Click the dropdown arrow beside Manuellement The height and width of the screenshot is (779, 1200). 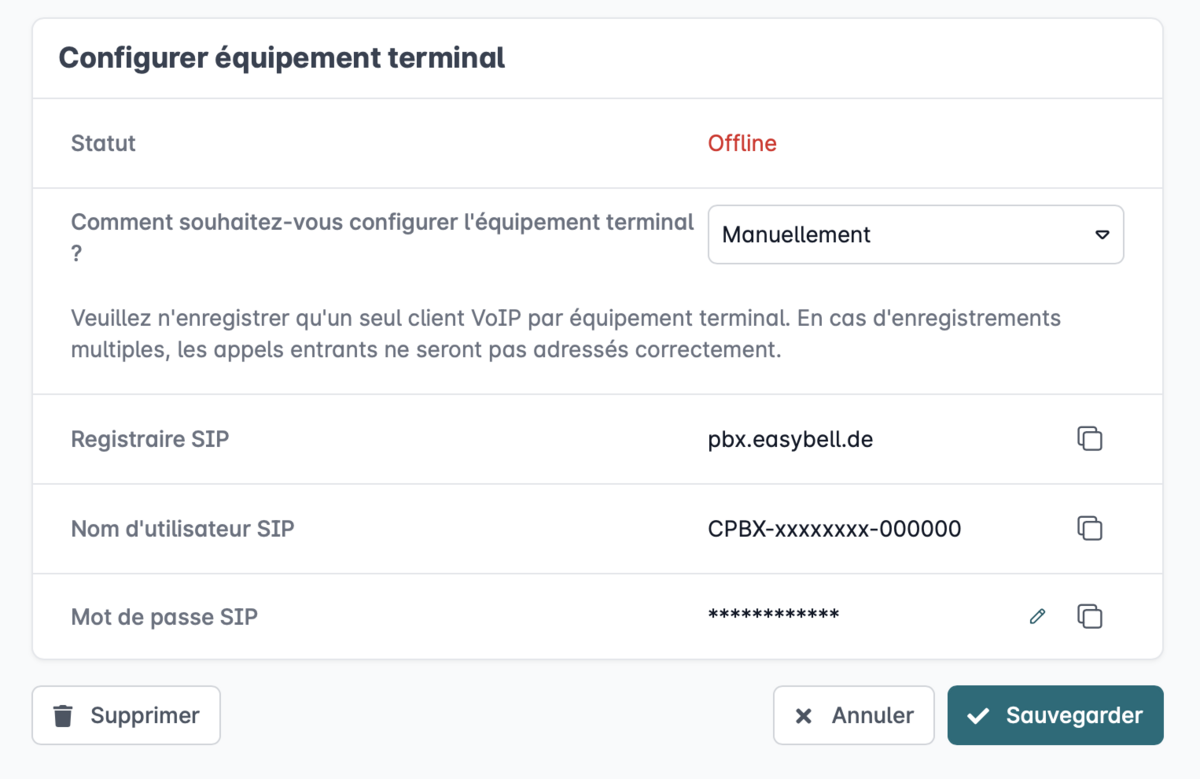(1102, 235)
